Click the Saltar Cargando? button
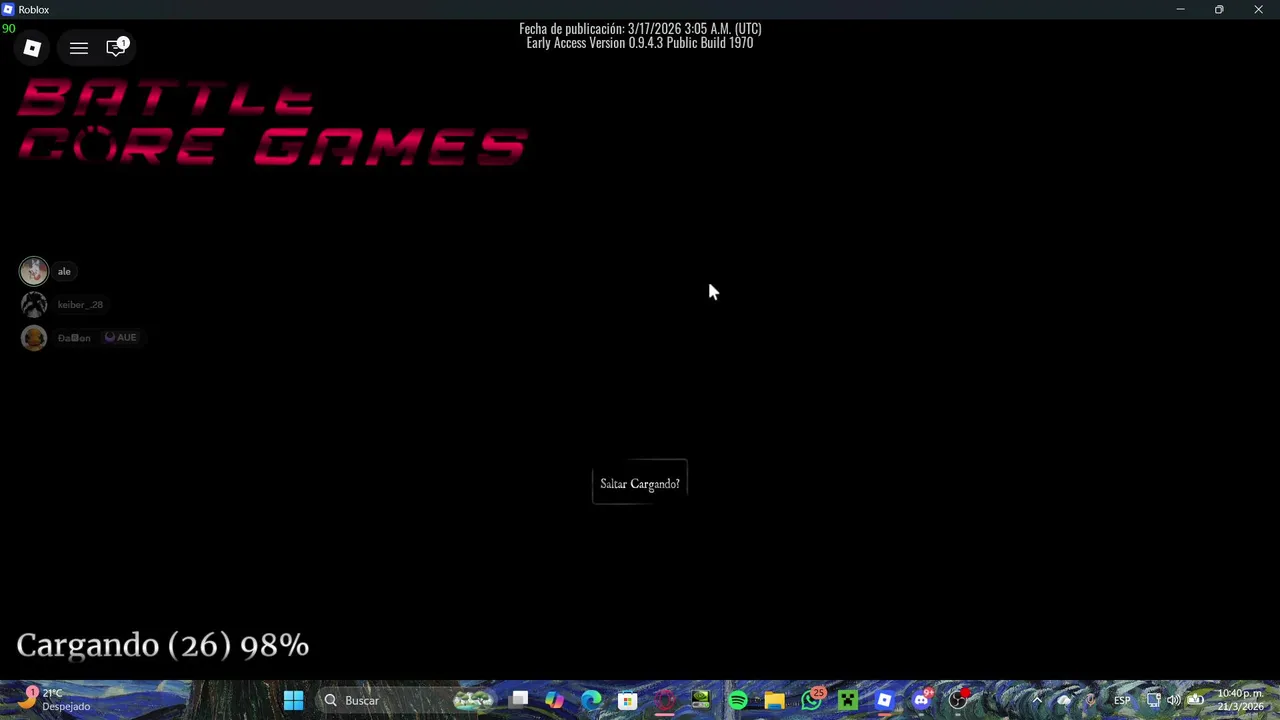1280x720 pixels. [x=640, y=483]
